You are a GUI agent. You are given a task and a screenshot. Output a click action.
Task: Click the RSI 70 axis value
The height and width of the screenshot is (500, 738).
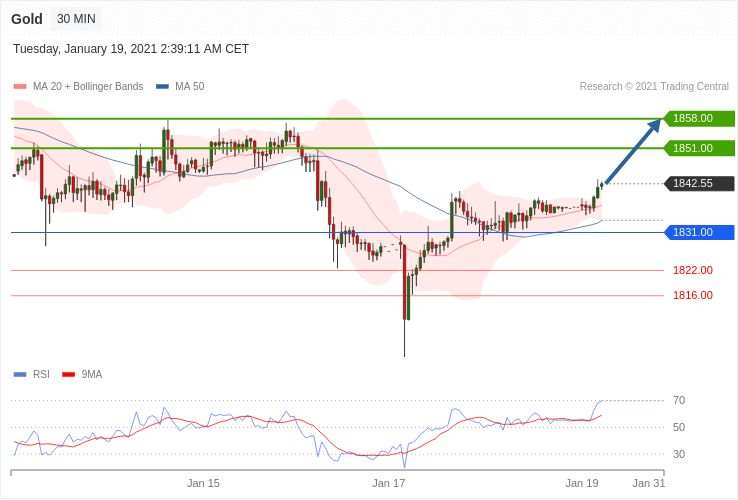(679, 401)
